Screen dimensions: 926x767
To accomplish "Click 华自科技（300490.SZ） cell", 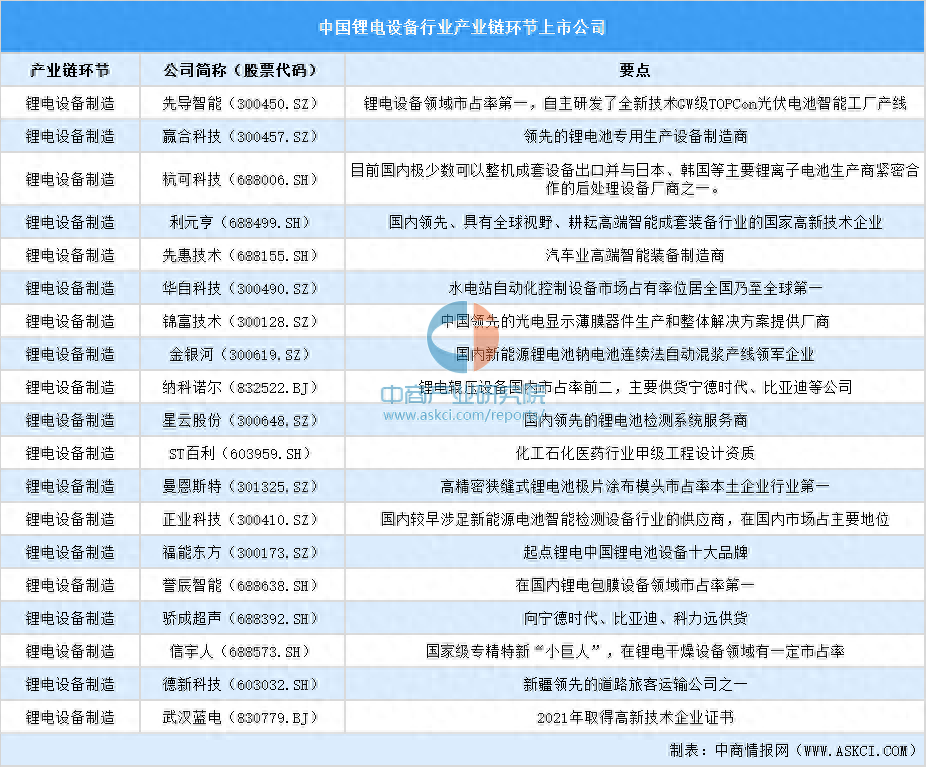I will click(x=242, y=289).
